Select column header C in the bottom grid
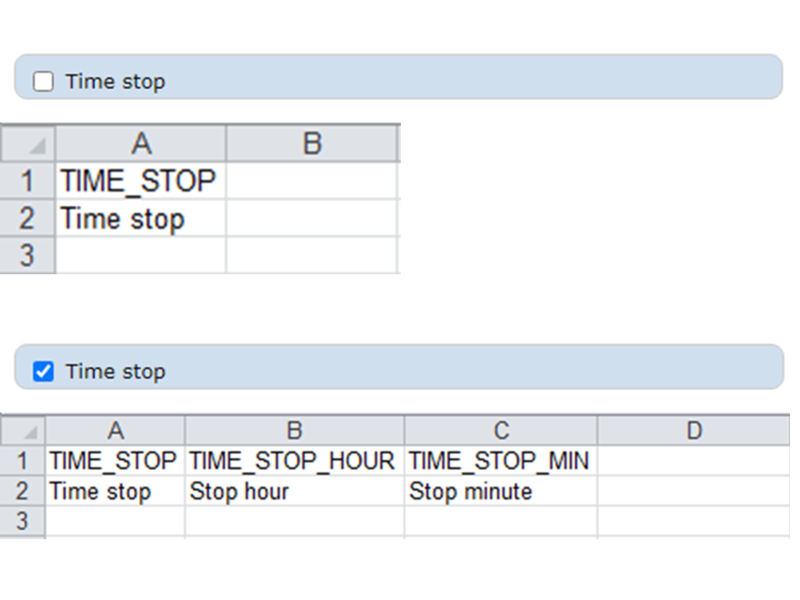 click(x=501, y=430)
